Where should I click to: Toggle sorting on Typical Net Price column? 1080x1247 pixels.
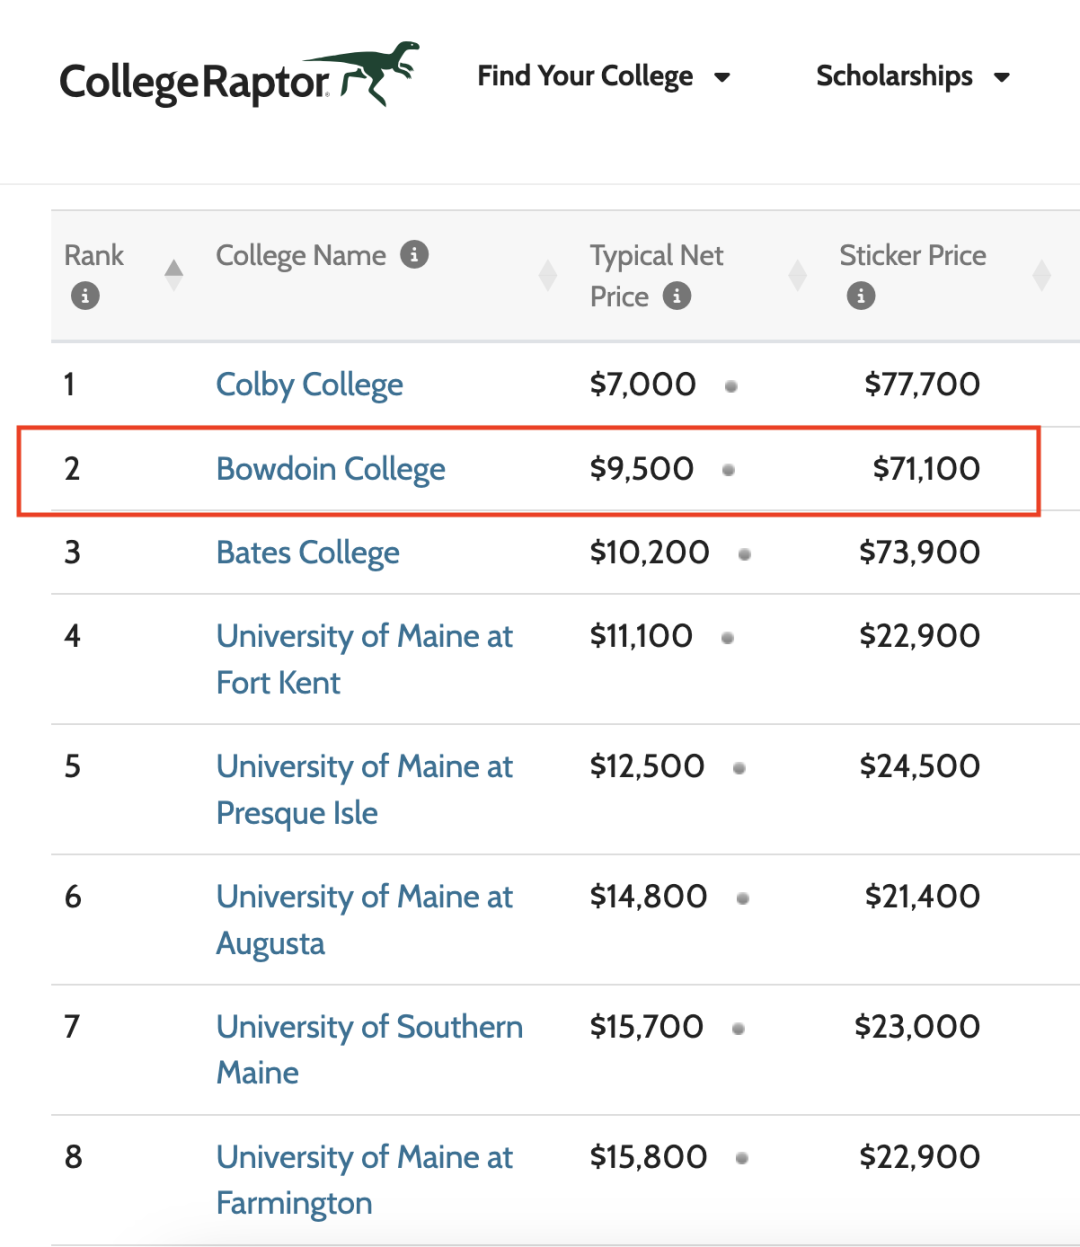(x=797, y=275)
